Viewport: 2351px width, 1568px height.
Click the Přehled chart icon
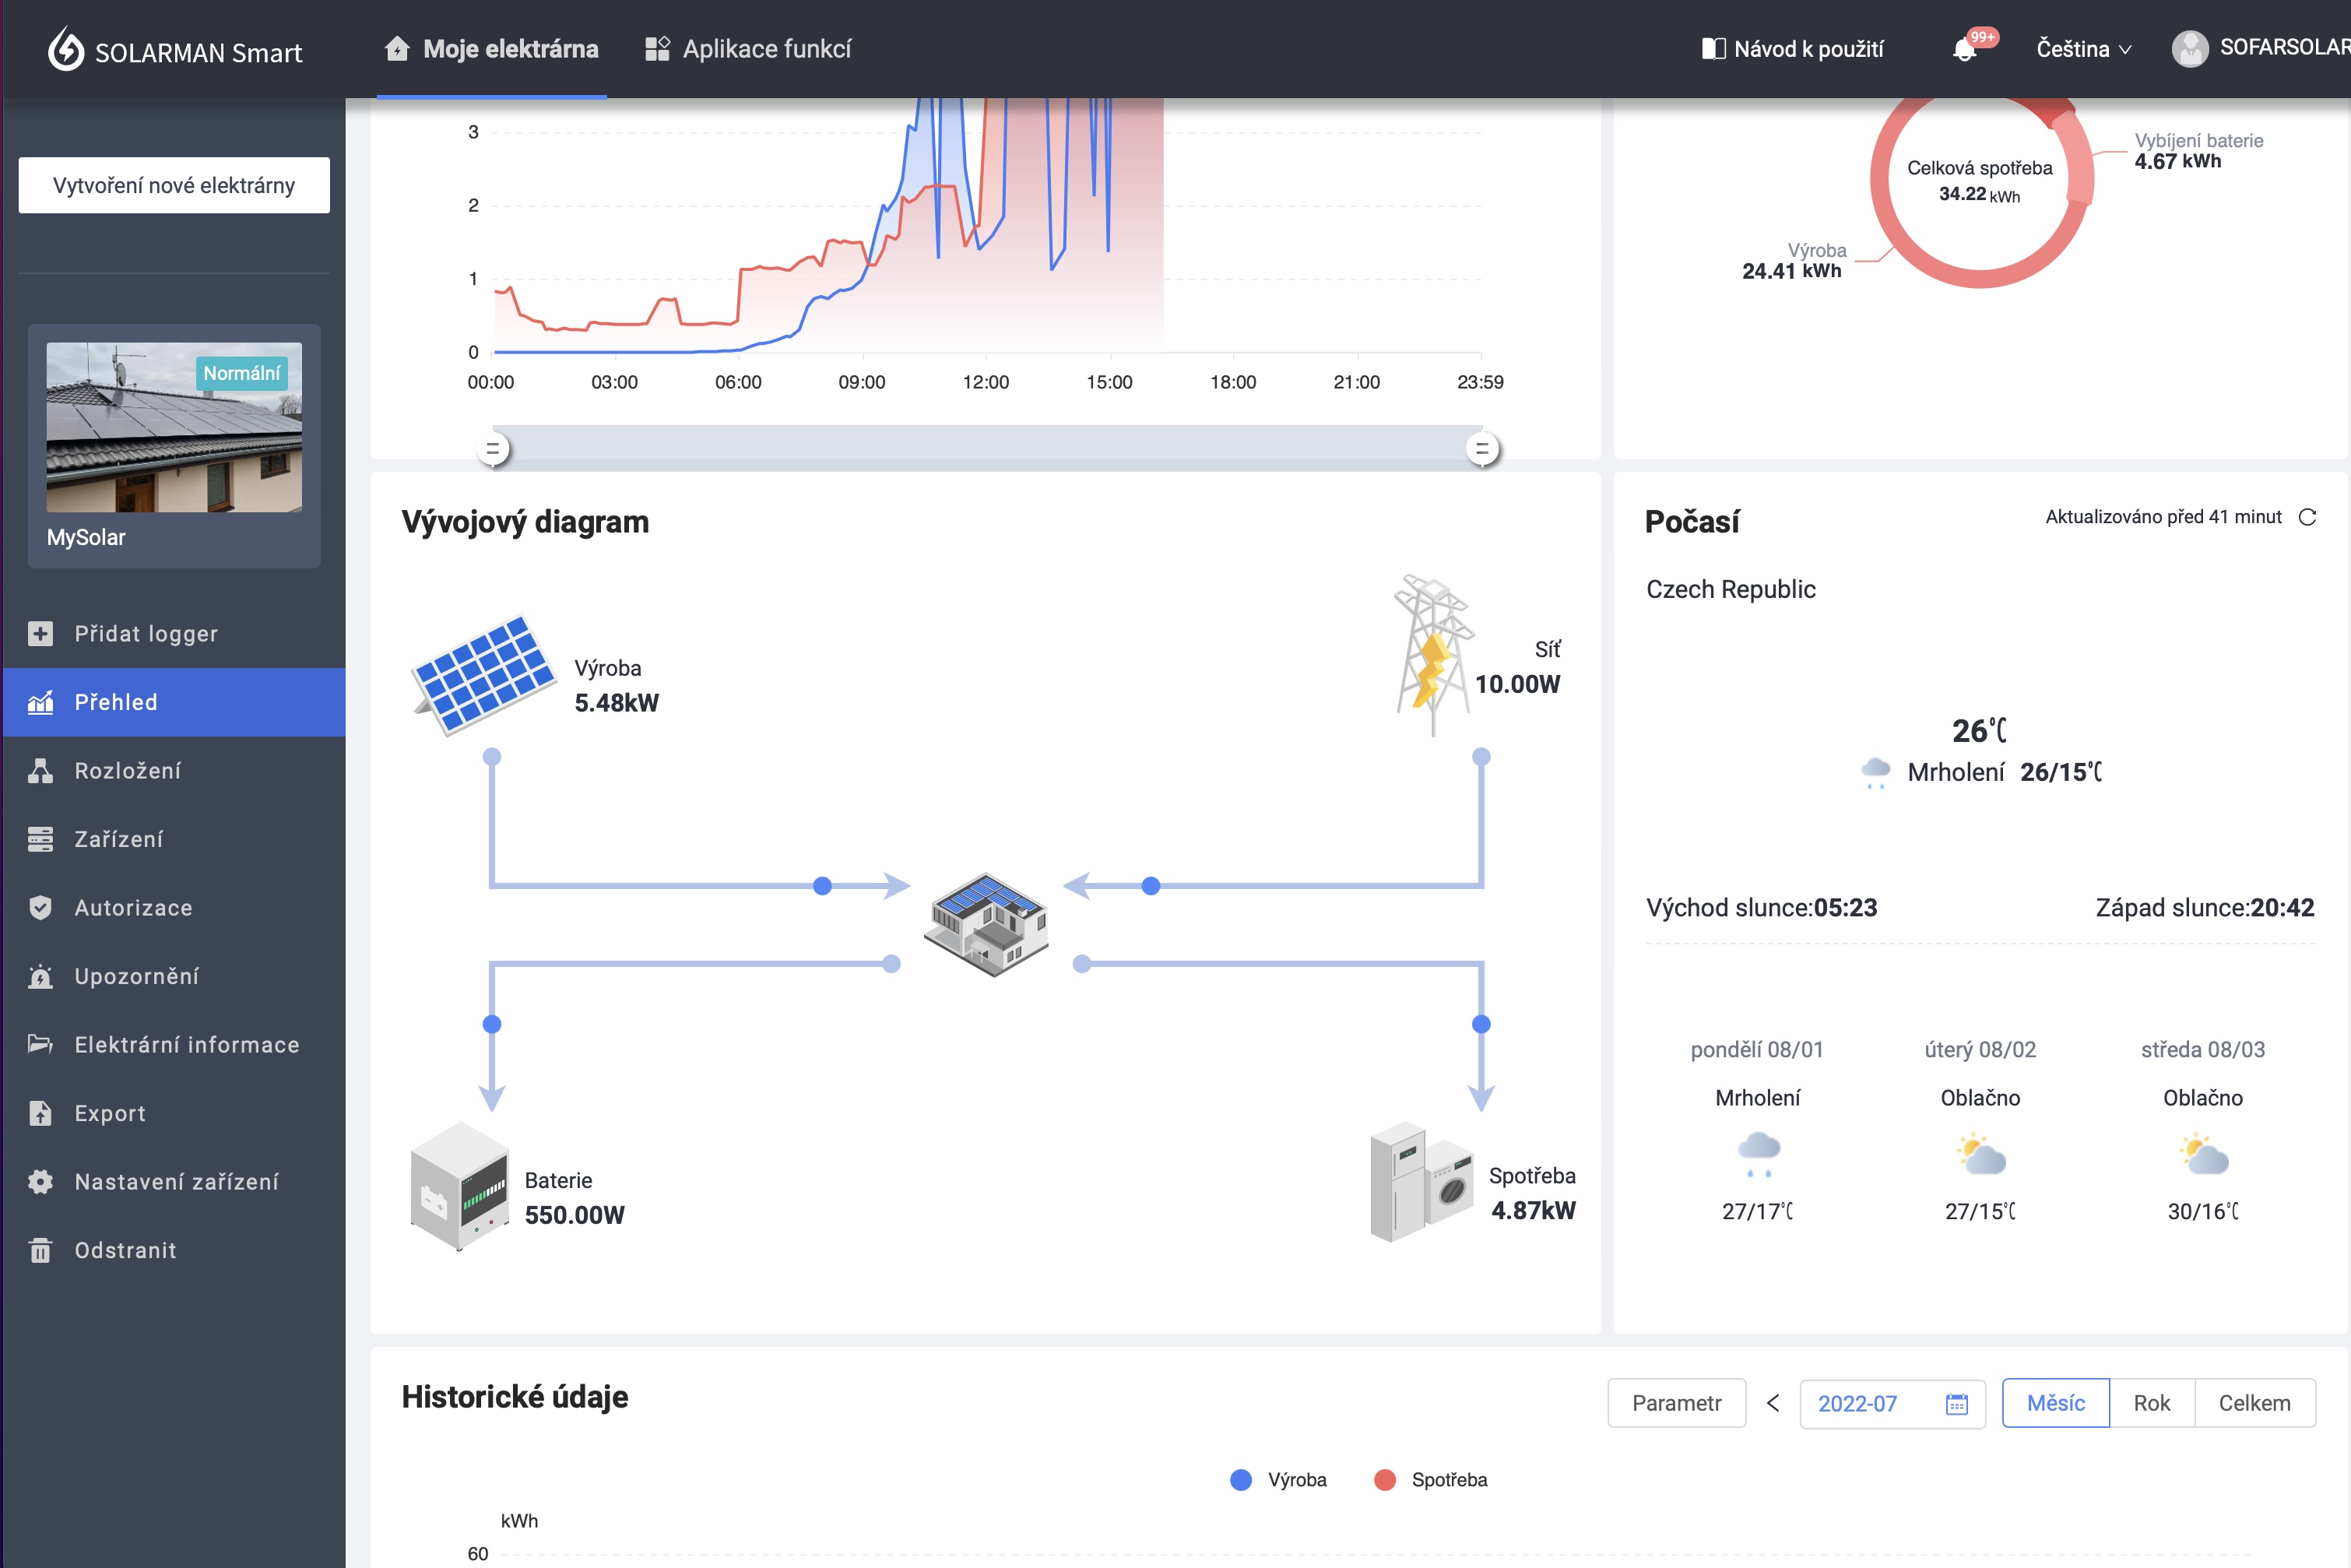coord(40,702)
